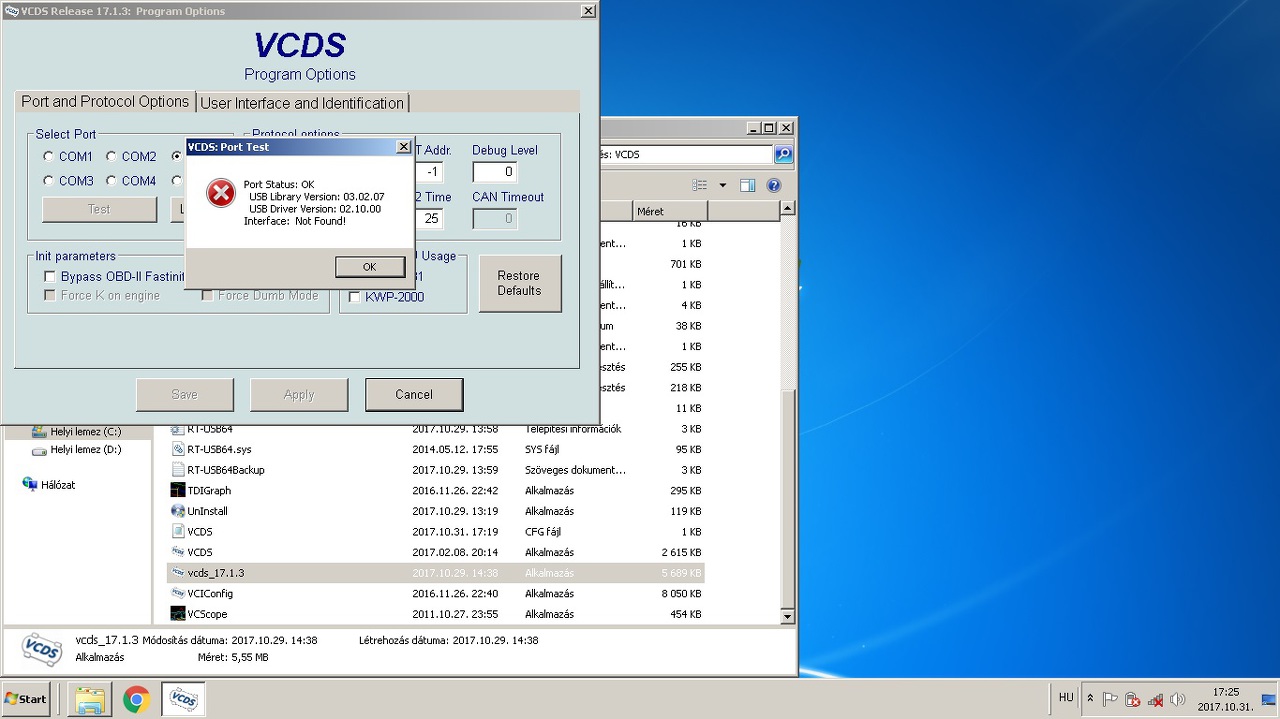Image resolution: width=1280 pixels, height=719 pixels.
Task: Open the view options dropdown arrow
Action: coord(723,185)
